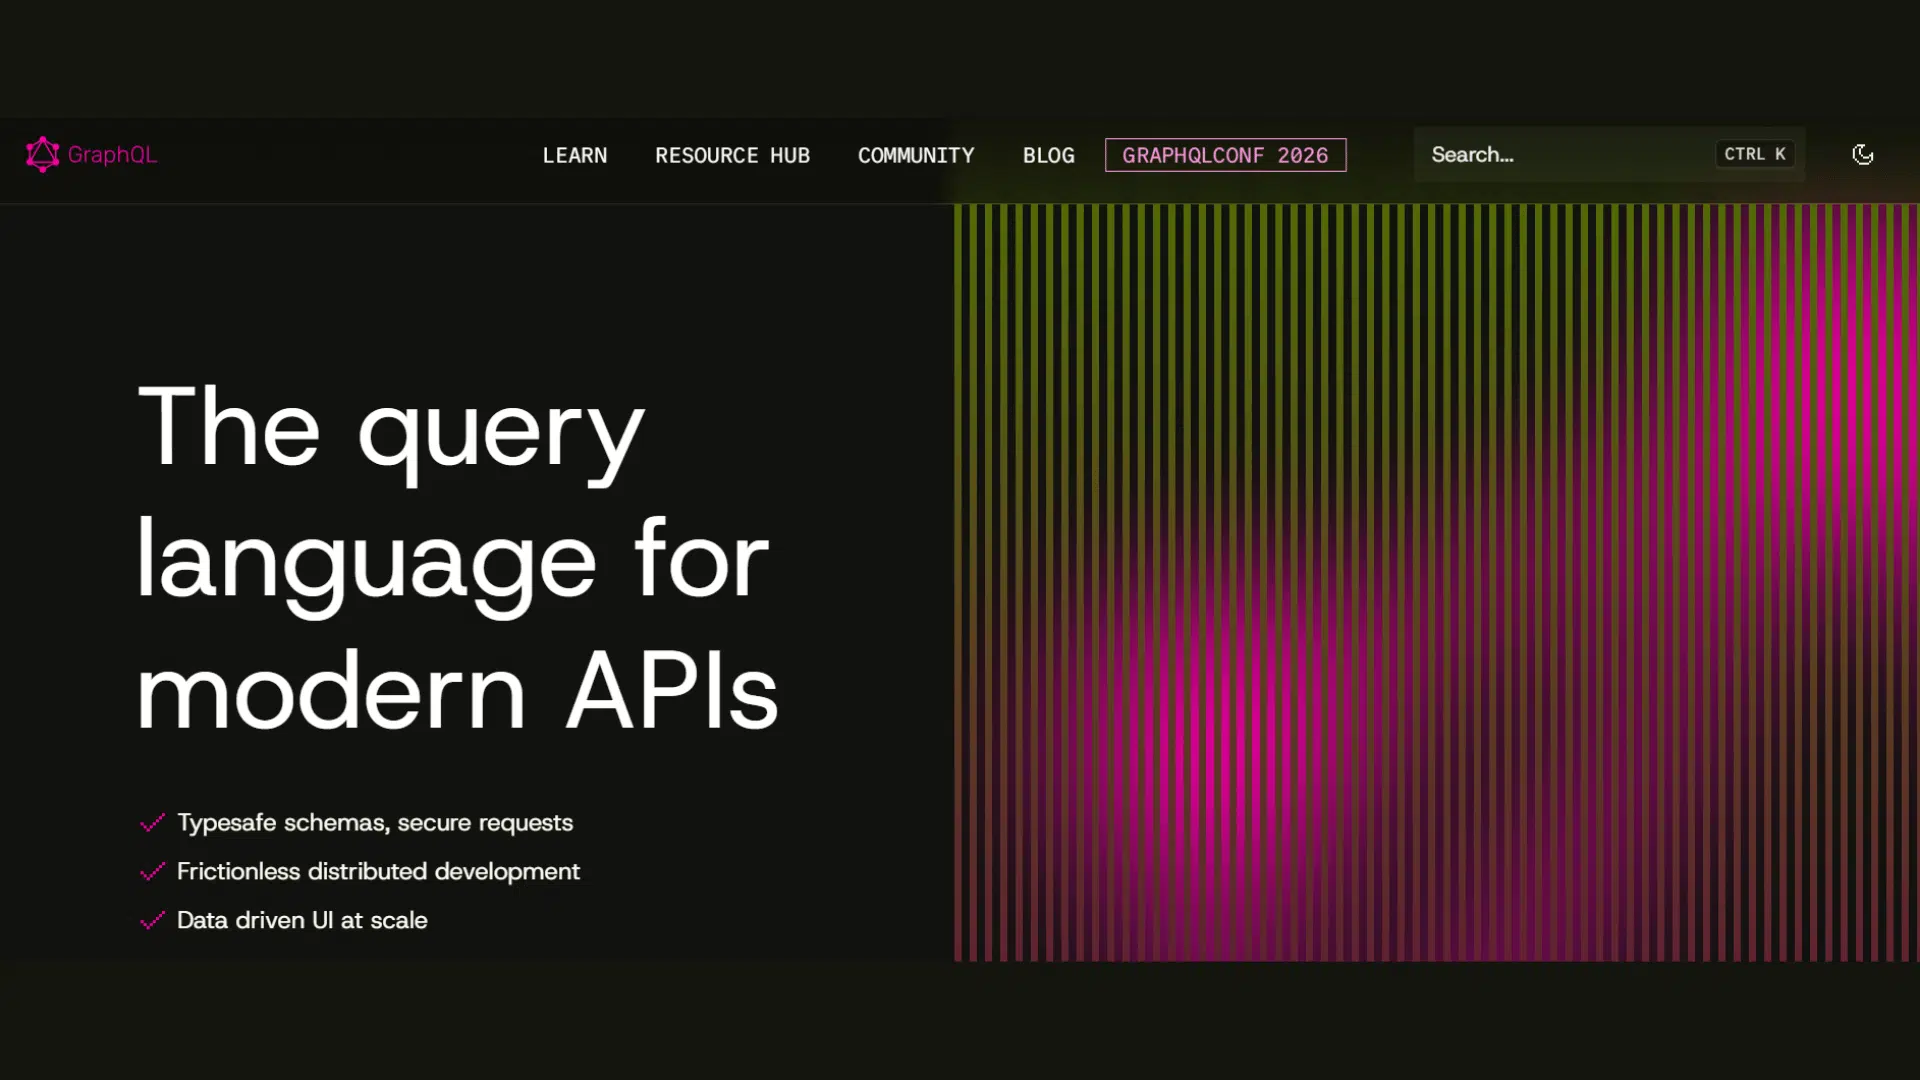Click the GraphQL logo icon

(x=43, y=155)
